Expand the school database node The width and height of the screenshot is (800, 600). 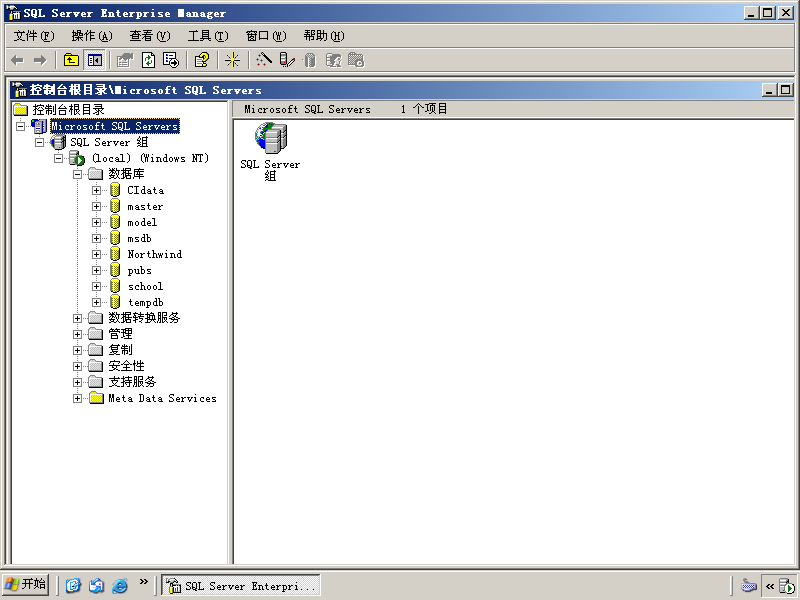pos(96,287)
